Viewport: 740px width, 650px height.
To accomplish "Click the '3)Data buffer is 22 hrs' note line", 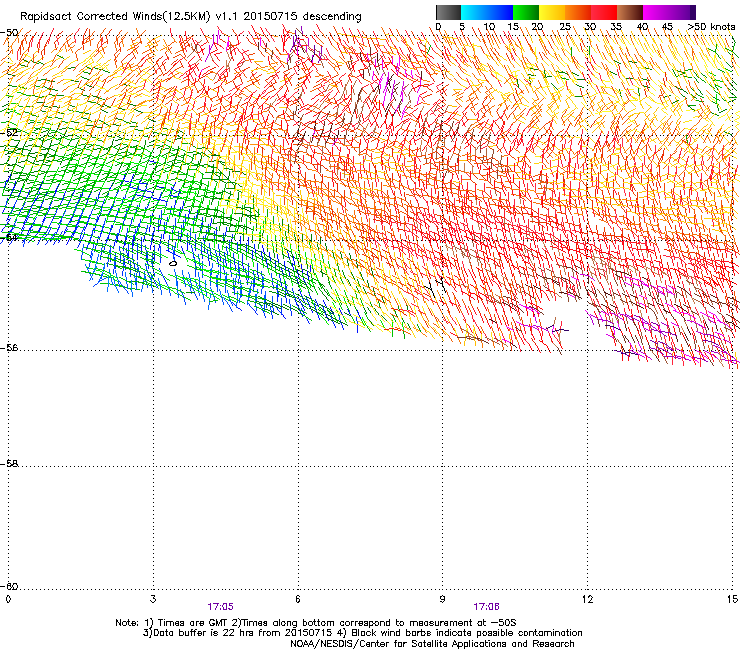I will click(362, 633).
